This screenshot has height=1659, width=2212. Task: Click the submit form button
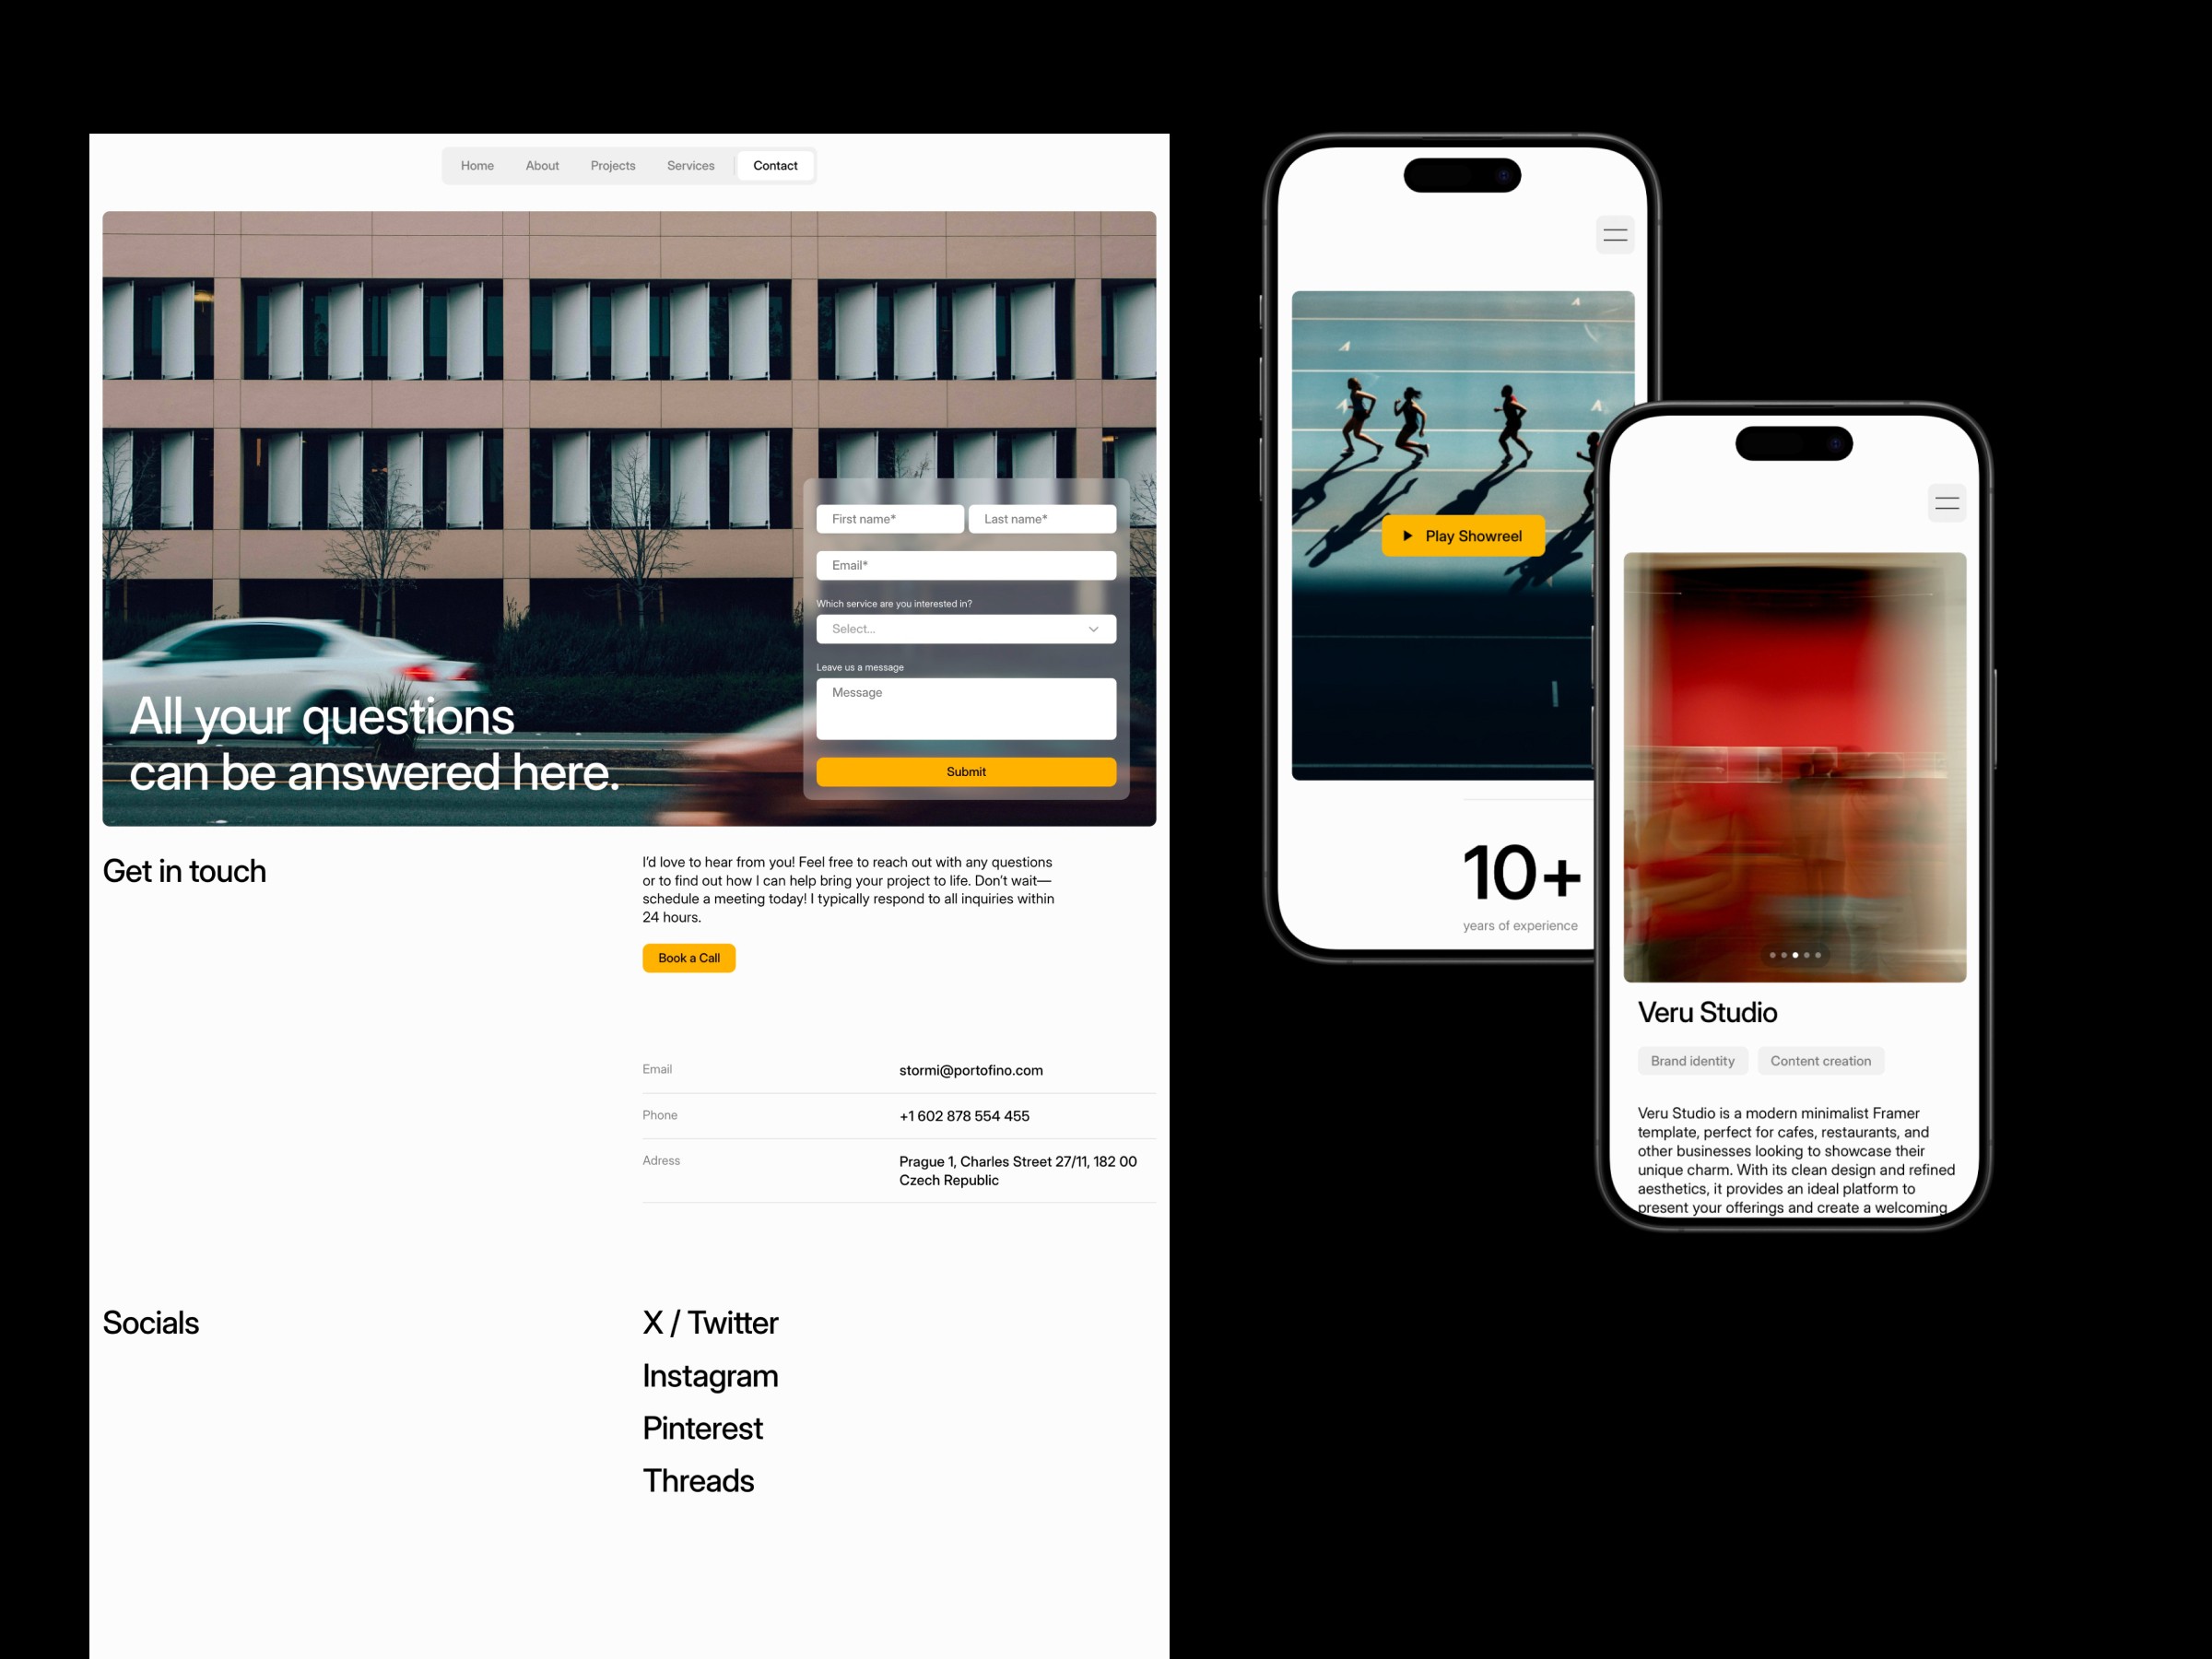(x=967, y=771)
